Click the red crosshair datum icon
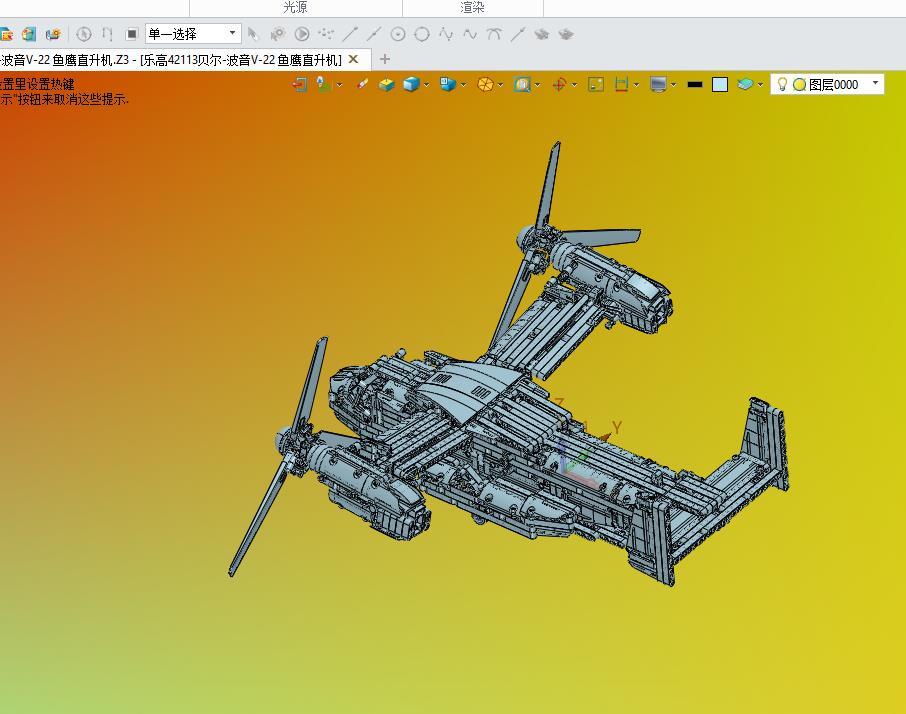906x714 pixels. tap(559, 85)
